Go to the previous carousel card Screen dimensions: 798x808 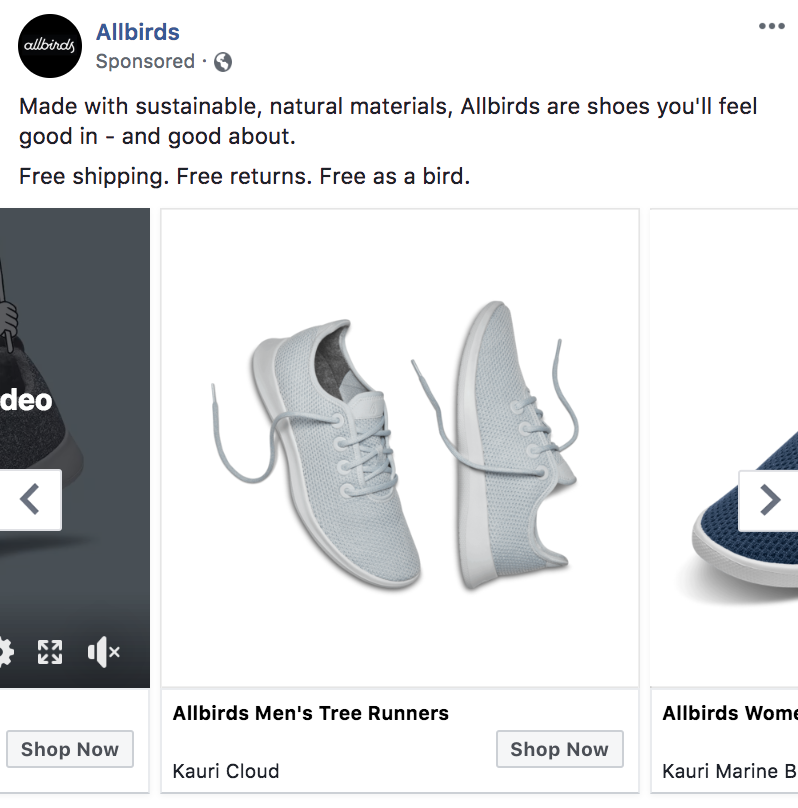pos(30,499)
